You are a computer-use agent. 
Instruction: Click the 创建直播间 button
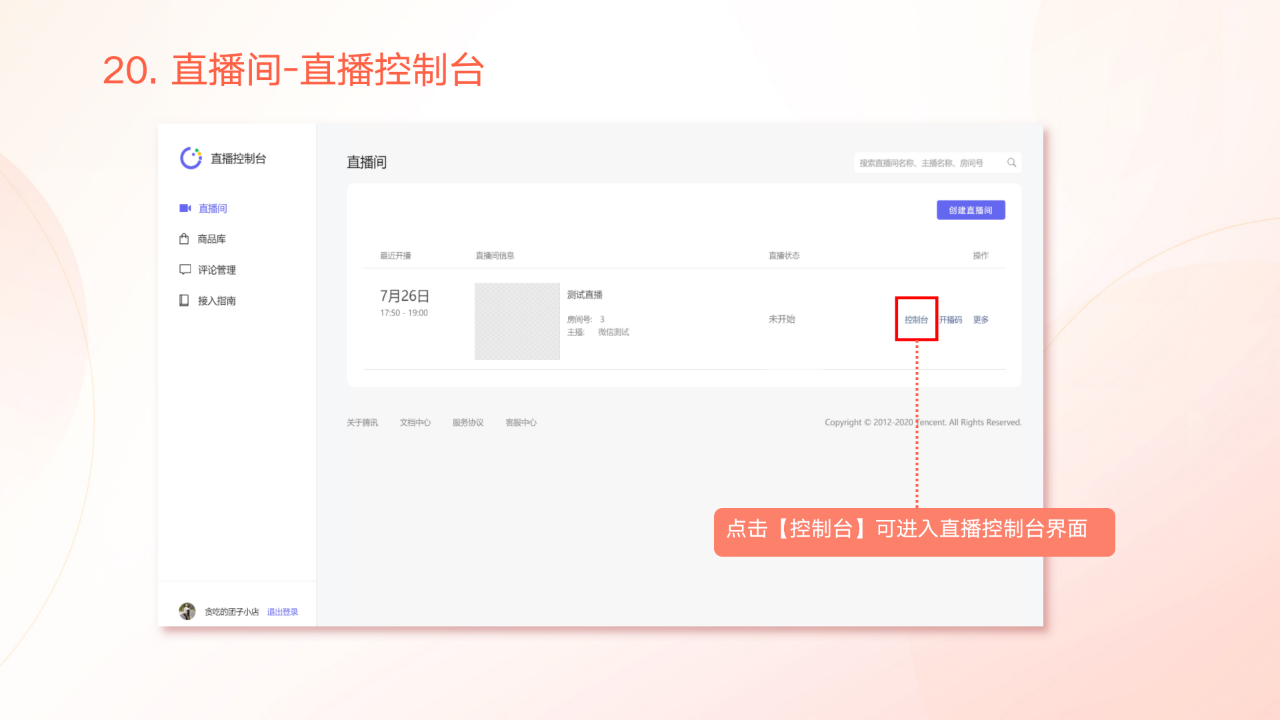(x=971, y=210)
